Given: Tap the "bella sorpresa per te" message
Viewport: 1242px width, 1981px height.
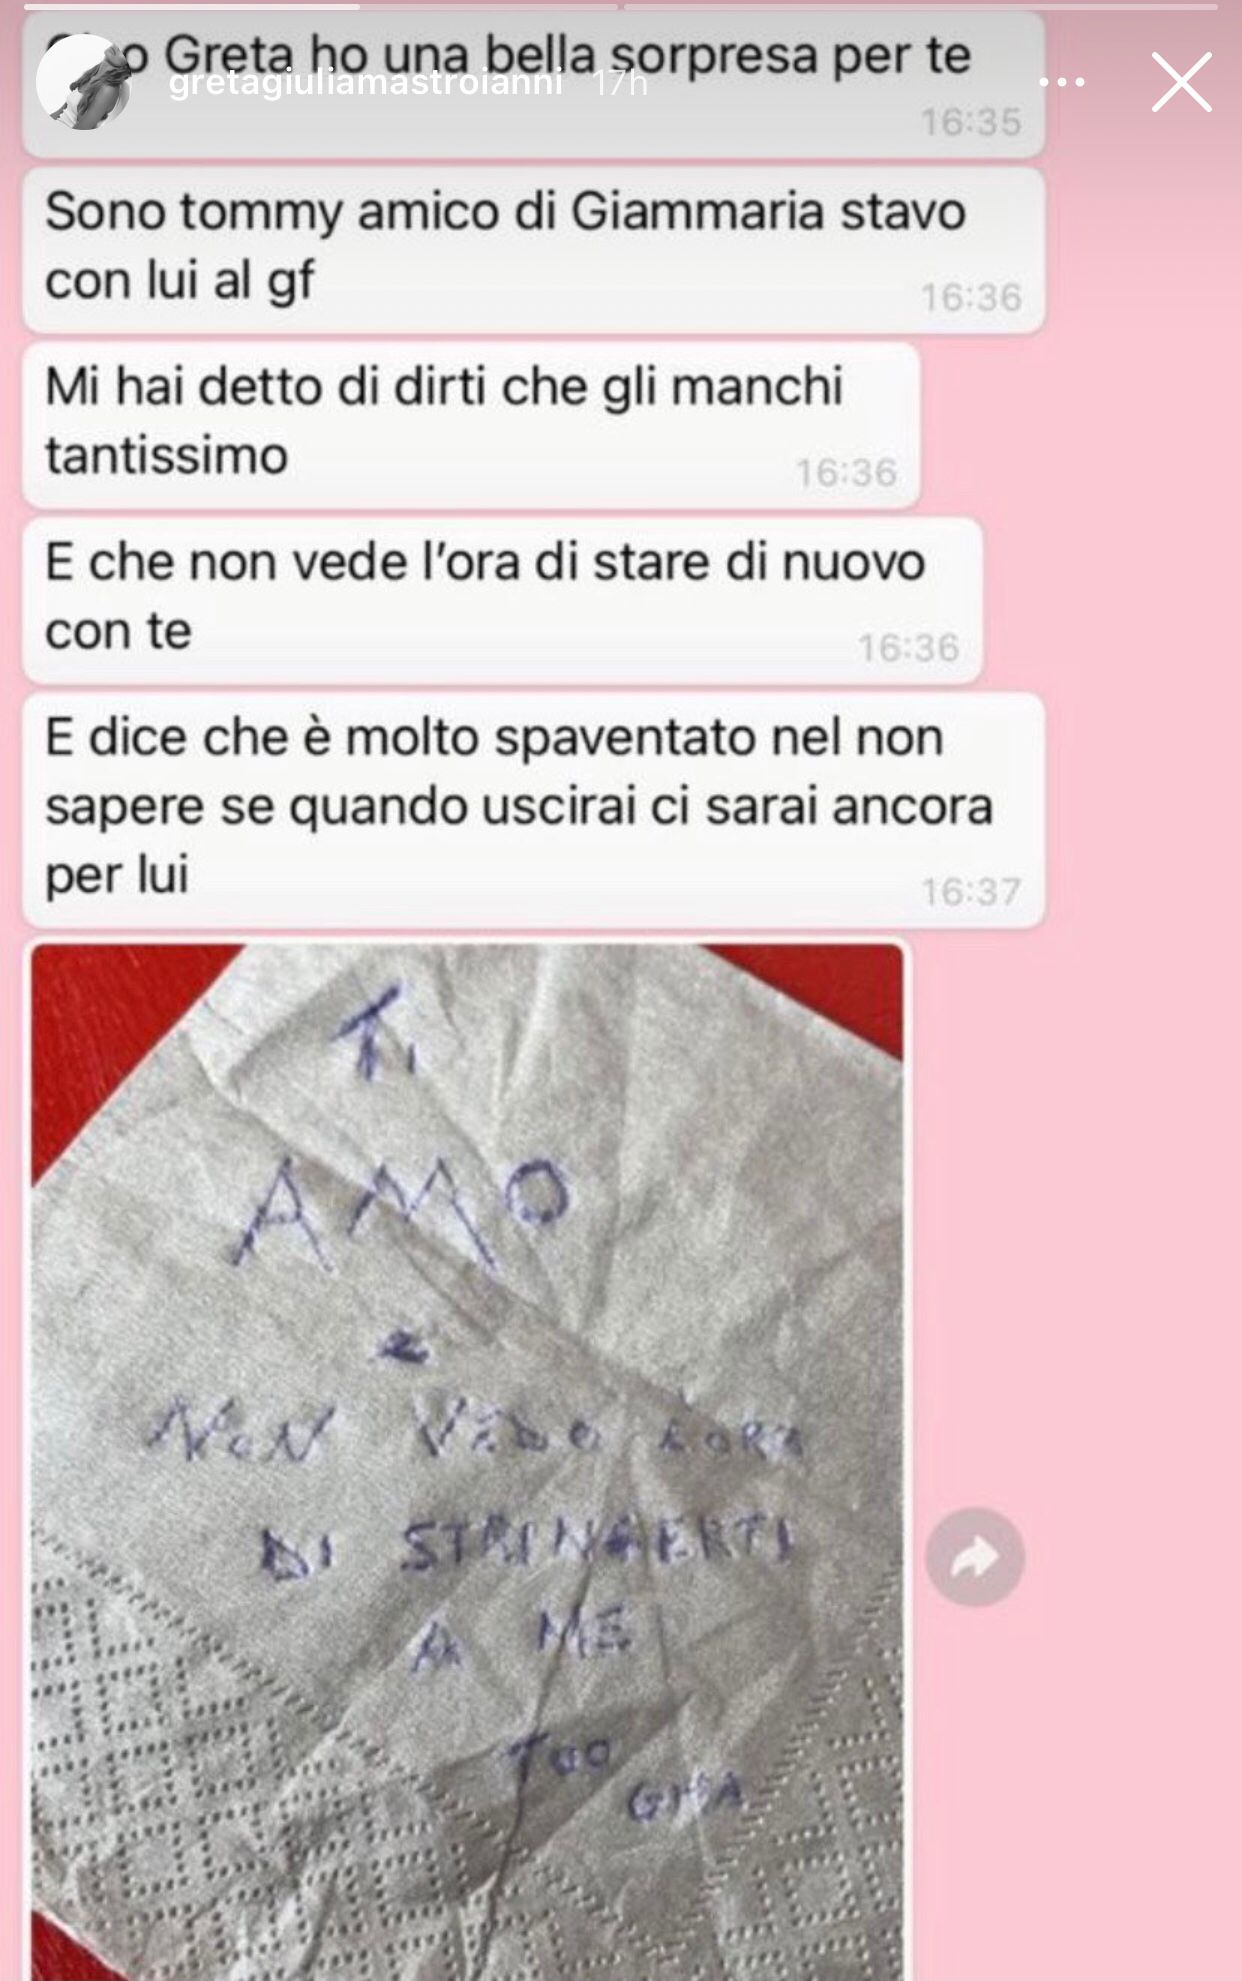Looking at the screenshot, I should (534, 85).
